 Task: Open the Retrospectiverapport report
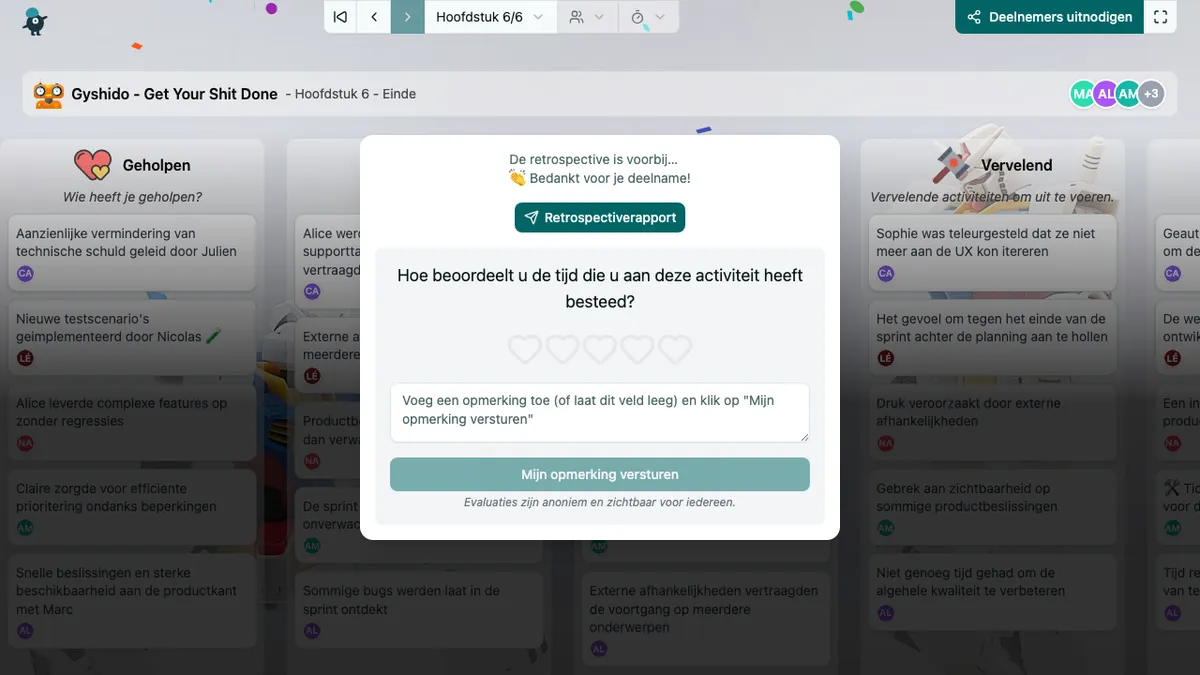[x=600, y=217]
